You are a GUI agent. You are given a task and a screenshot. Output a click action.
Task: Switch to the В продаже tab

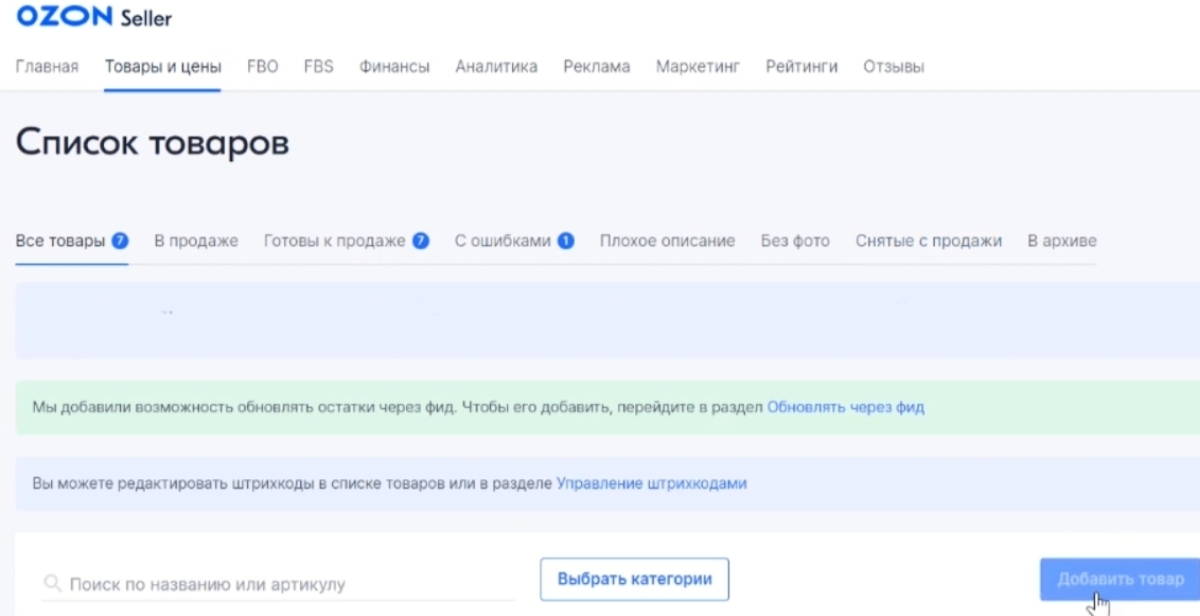pos(196,241)
